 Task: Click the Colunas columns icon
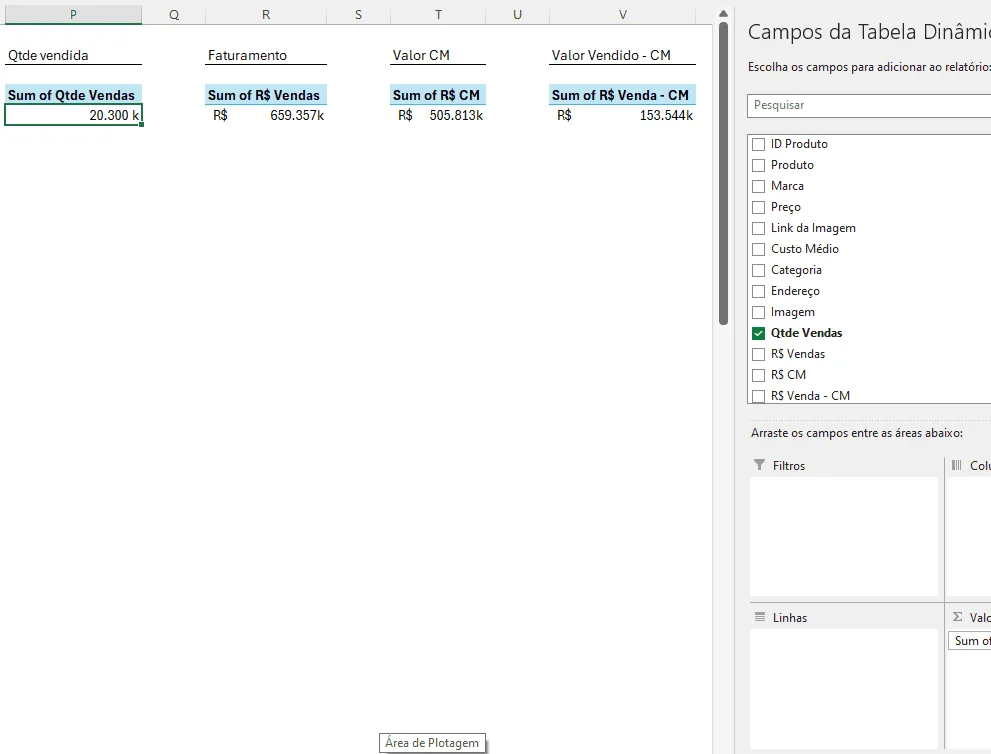956,465
